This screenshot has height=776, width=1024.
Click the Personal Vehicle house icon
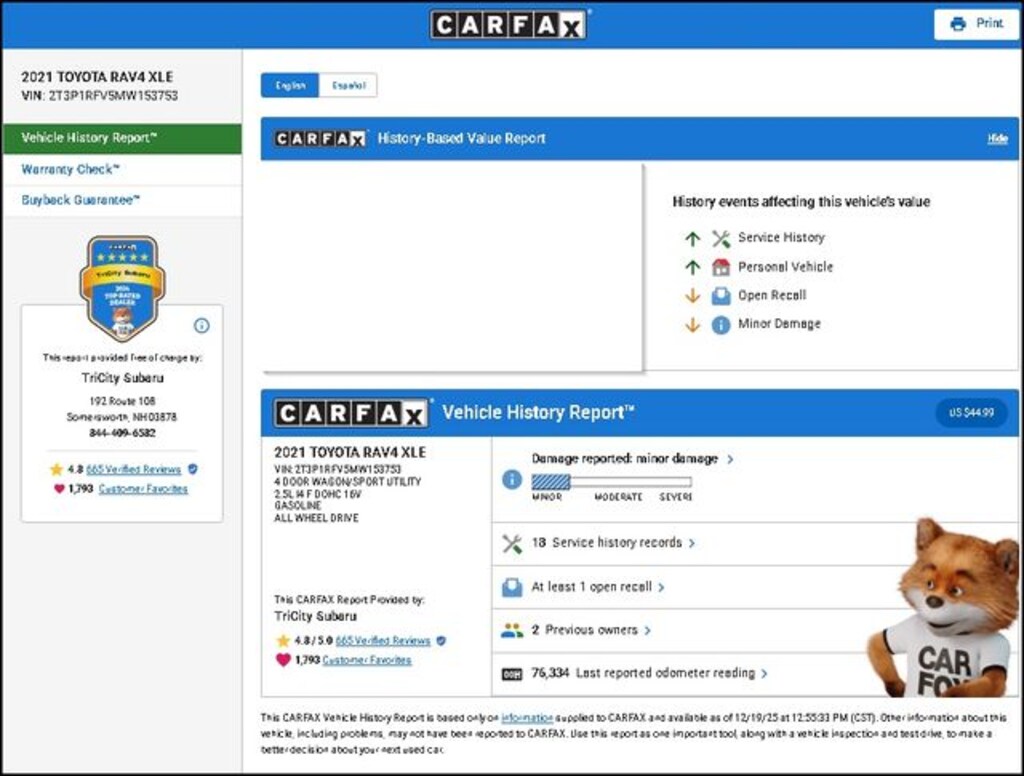click(721, 267)
